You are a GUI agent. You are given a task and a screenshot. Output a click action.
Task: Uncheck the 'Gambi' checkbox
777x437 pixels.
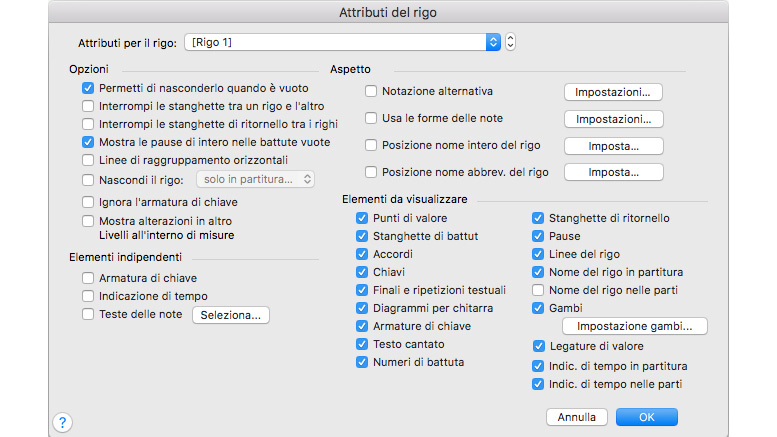pyautogui.click(x=538, y=308)
